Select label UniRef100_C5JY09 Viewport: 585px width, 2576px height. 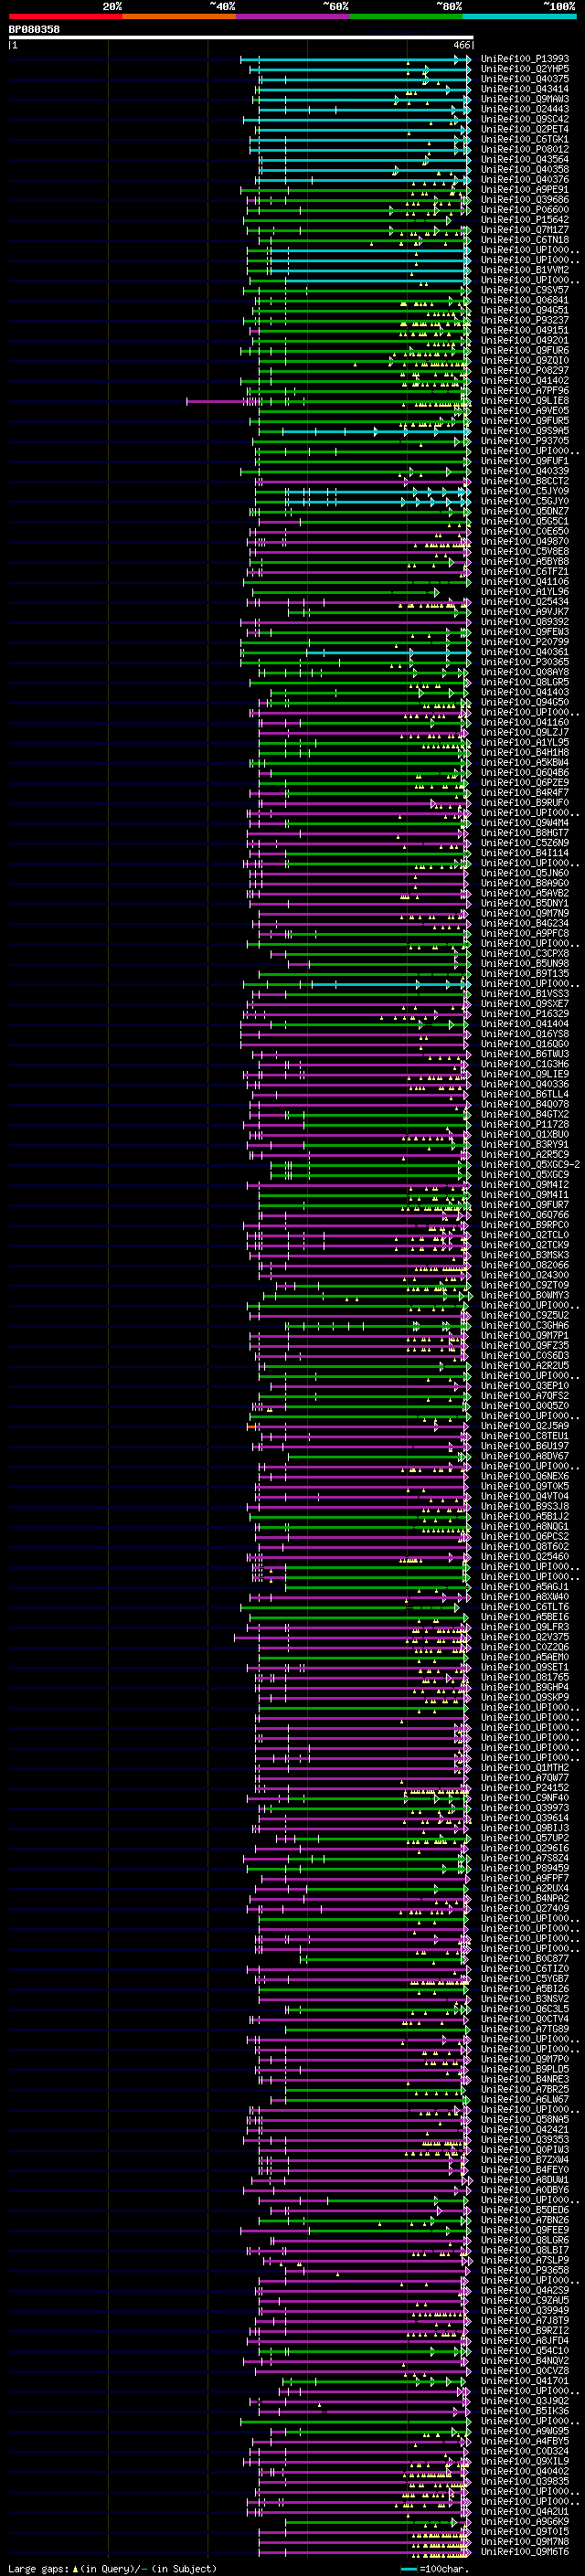click(525, 491)
